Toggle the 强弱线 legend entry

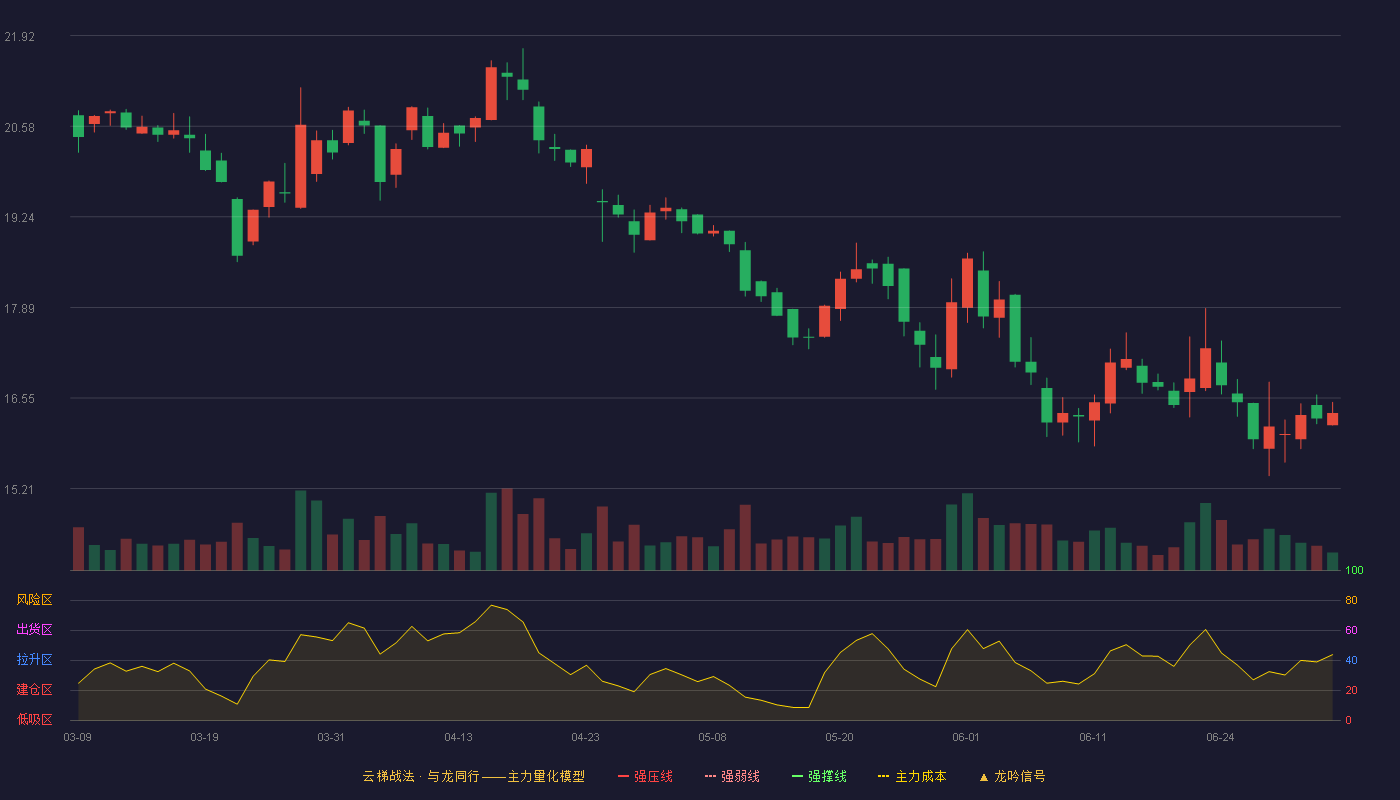(x=732, y=776)
